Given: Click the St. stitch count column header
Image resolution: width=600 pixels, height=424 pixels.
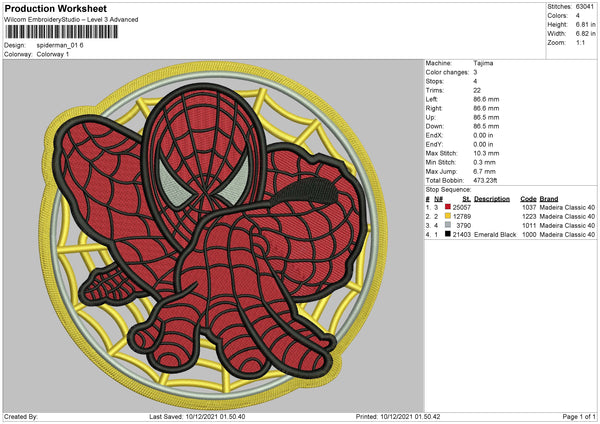Looking at the screenshot, I should tap(466, 198).
